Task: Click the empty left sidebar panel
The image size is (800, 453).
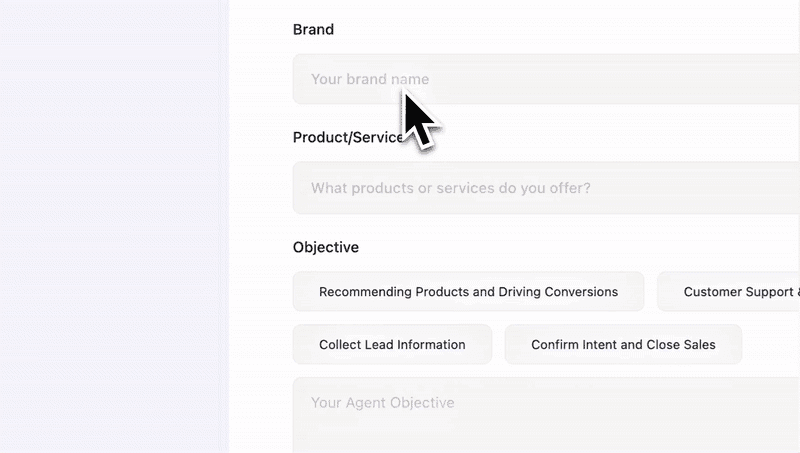Action: [x=114, y=226]
